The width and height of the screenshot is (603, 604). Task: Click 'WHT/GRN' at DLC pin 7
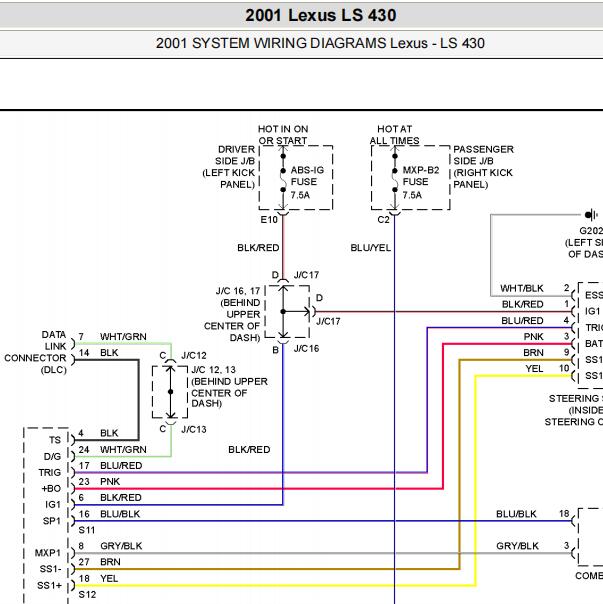click(x=123, y=337)
